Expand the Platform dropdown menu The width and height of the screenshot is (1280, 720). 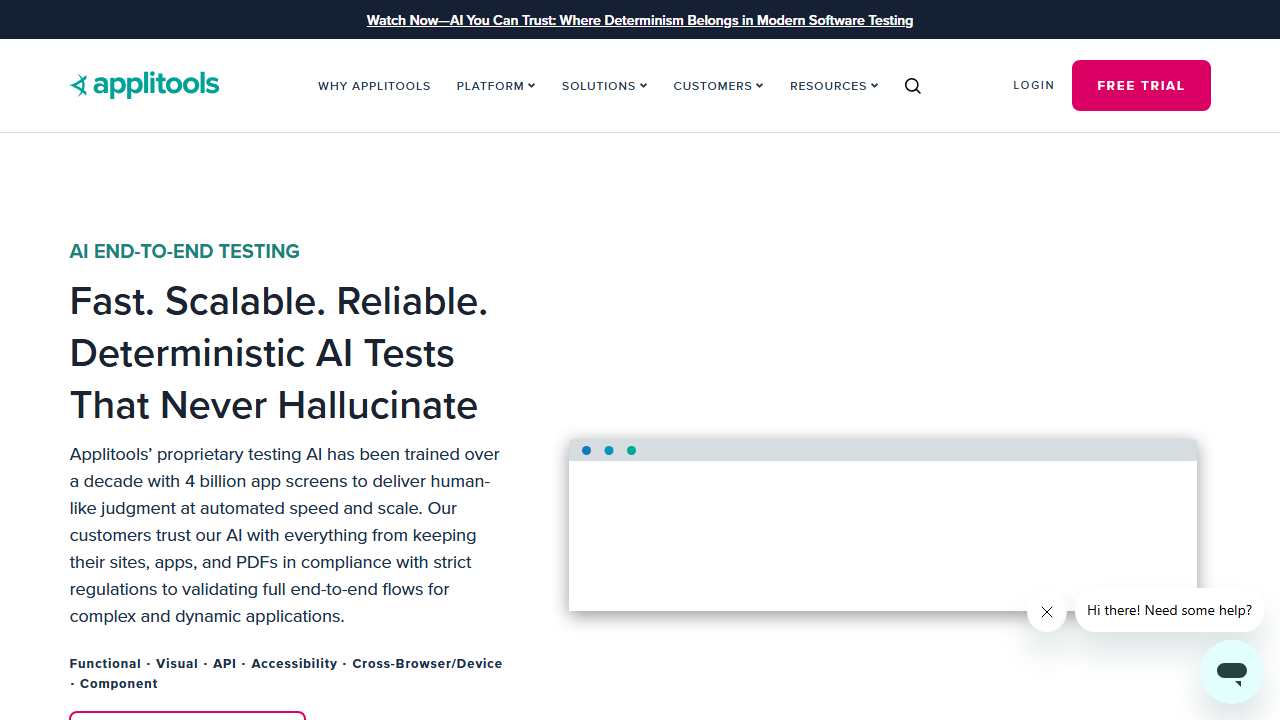pos(495,86)
